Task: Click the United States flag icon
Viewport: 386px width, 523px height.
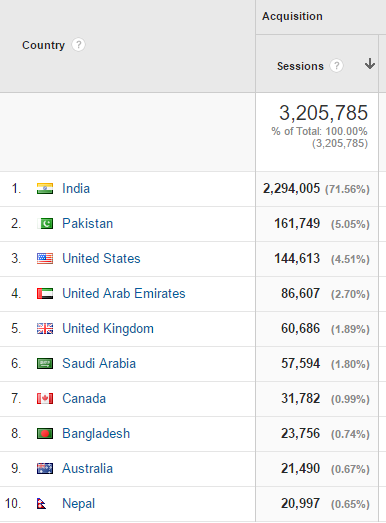Action: (45, 258)
